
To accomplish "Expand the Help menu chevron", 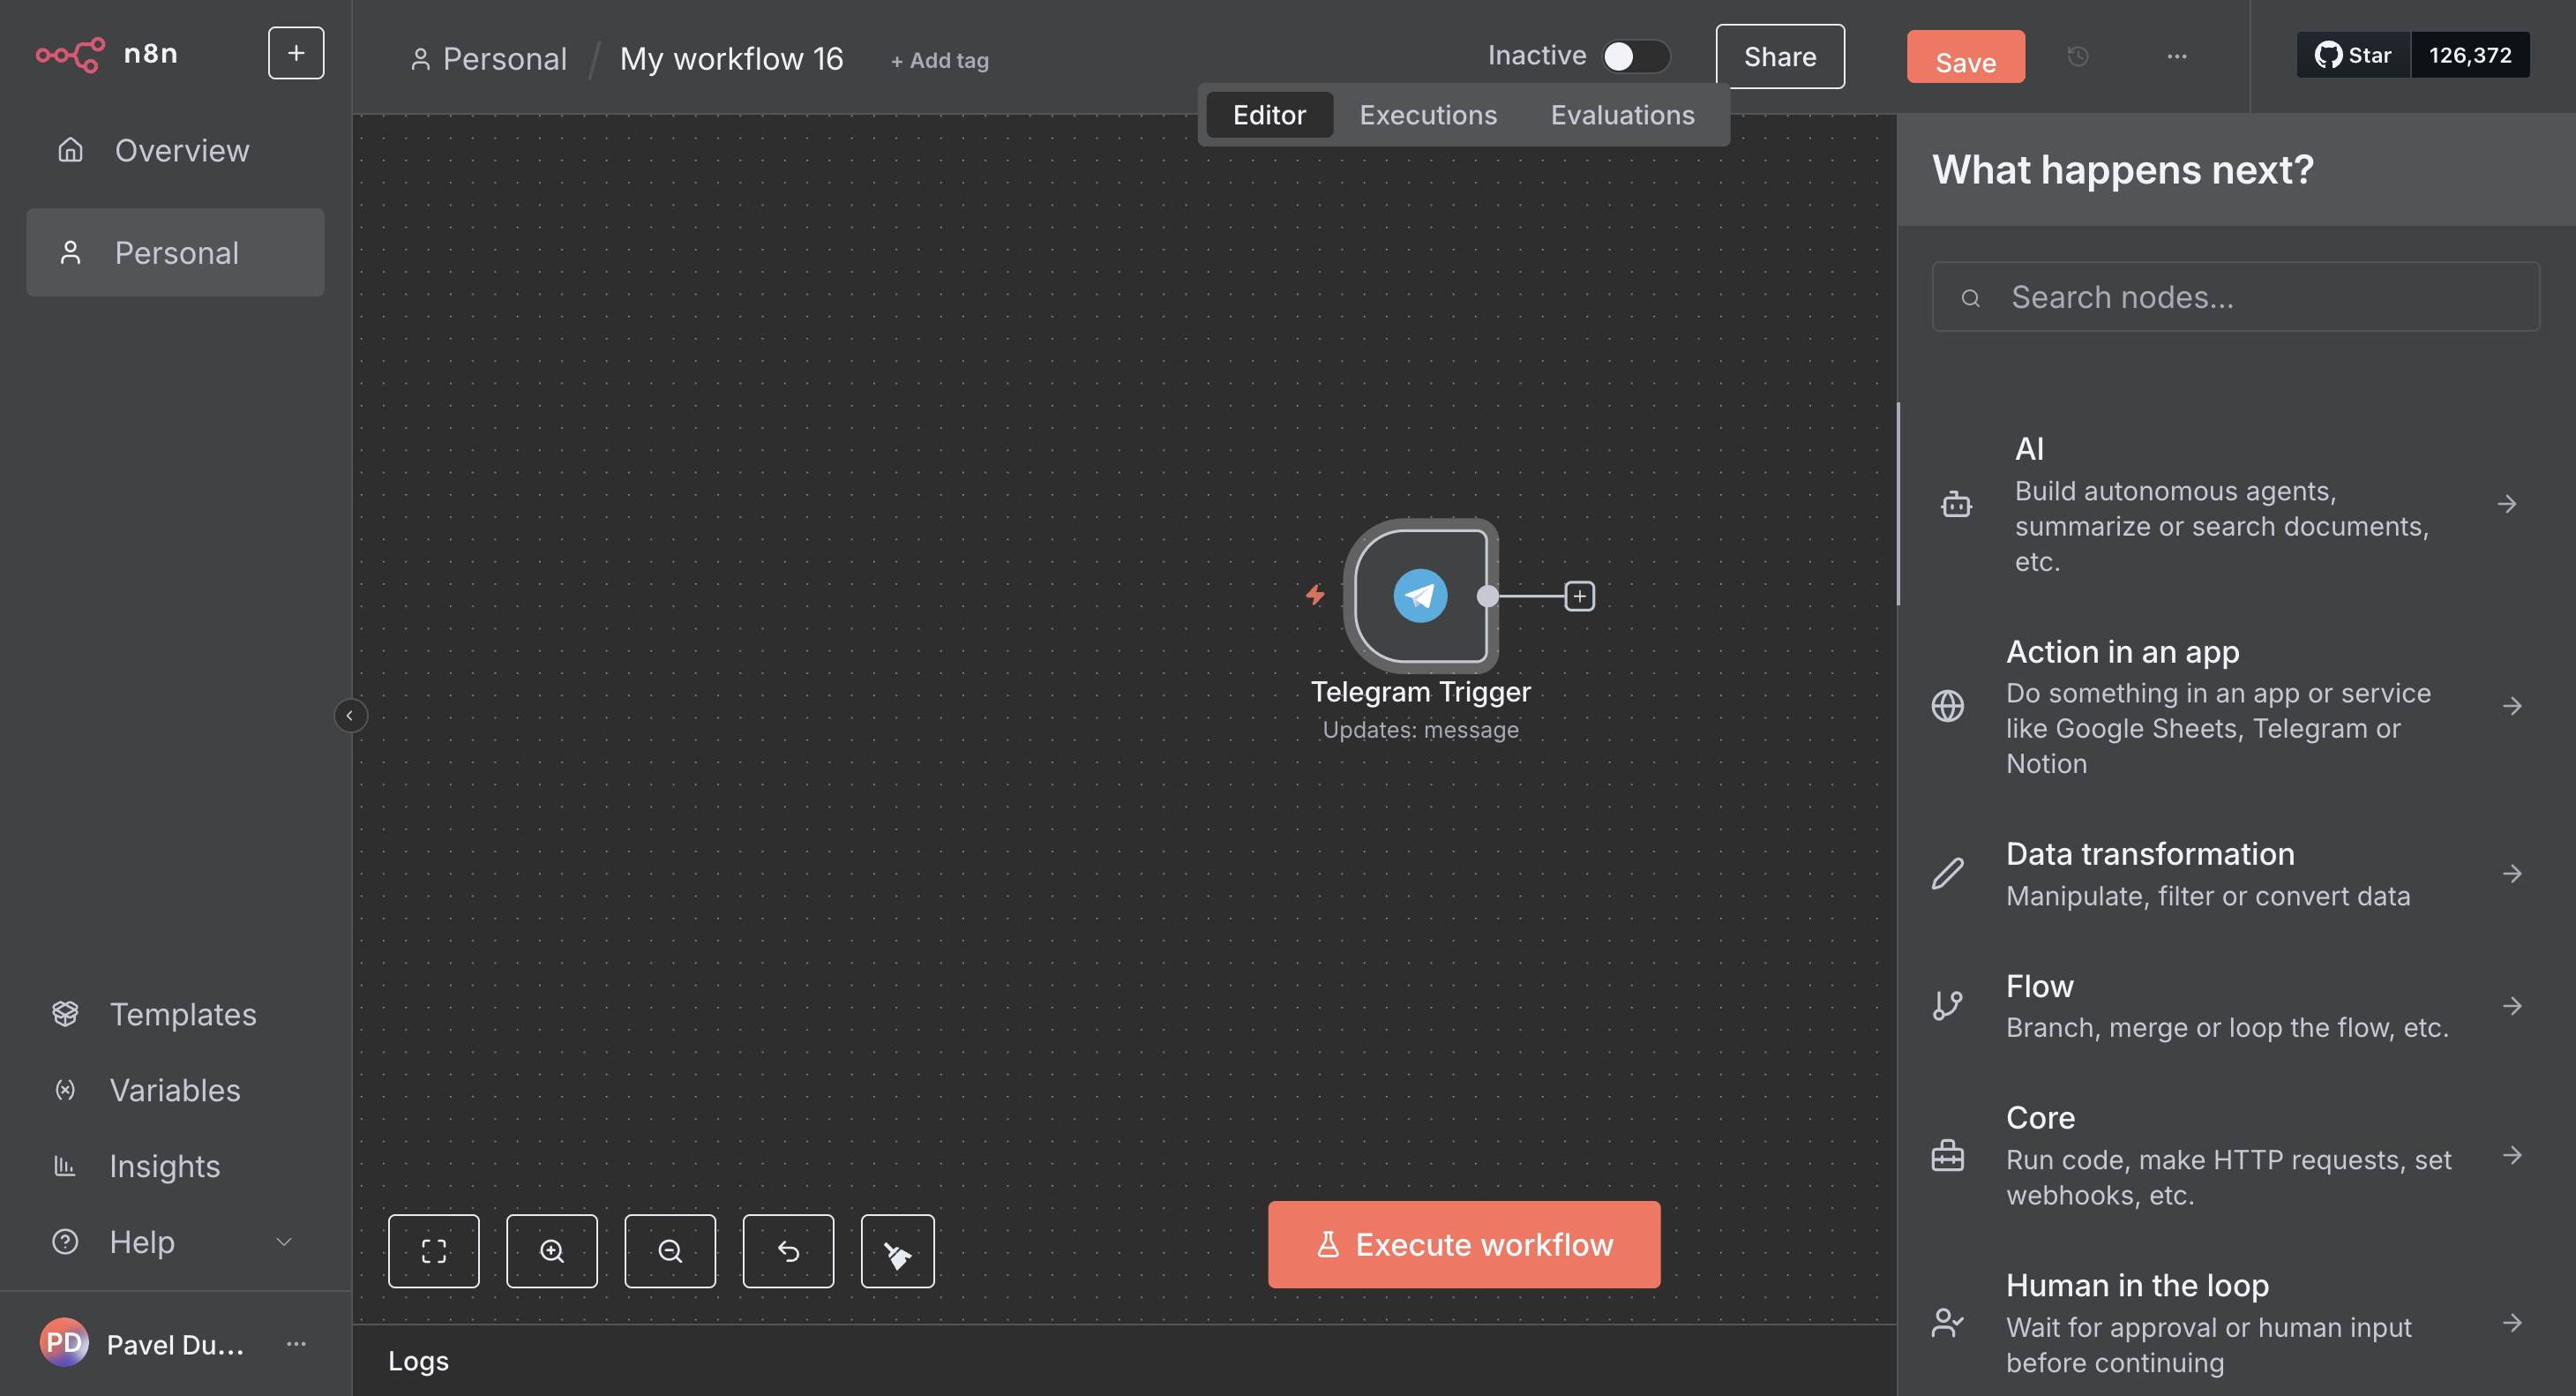I will tap(284, 1242).
